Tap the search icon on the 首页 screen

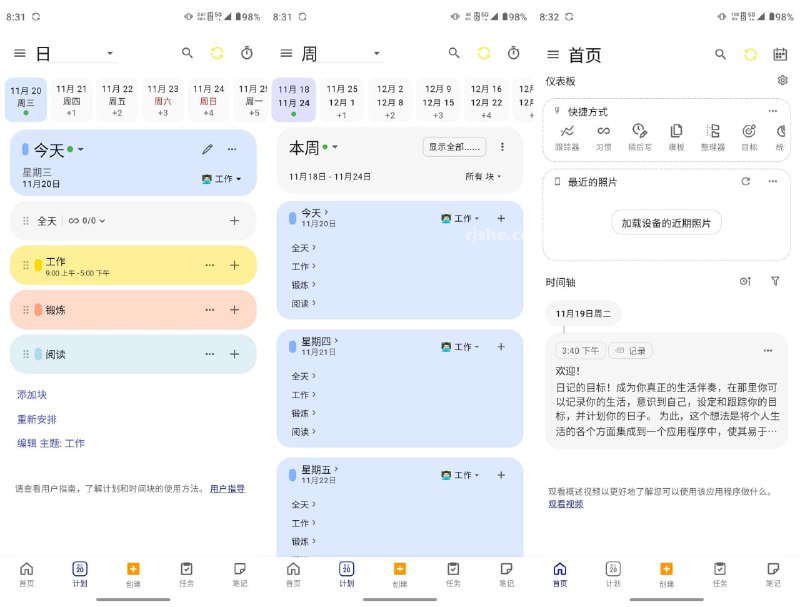tap(719, 54)
